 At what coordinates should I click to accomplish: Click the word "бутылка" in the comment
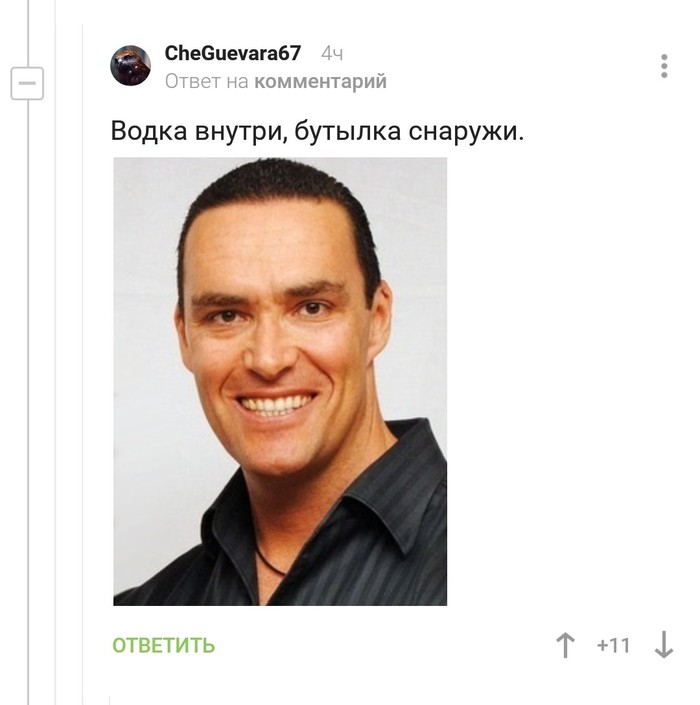click(x=348, y=131)
